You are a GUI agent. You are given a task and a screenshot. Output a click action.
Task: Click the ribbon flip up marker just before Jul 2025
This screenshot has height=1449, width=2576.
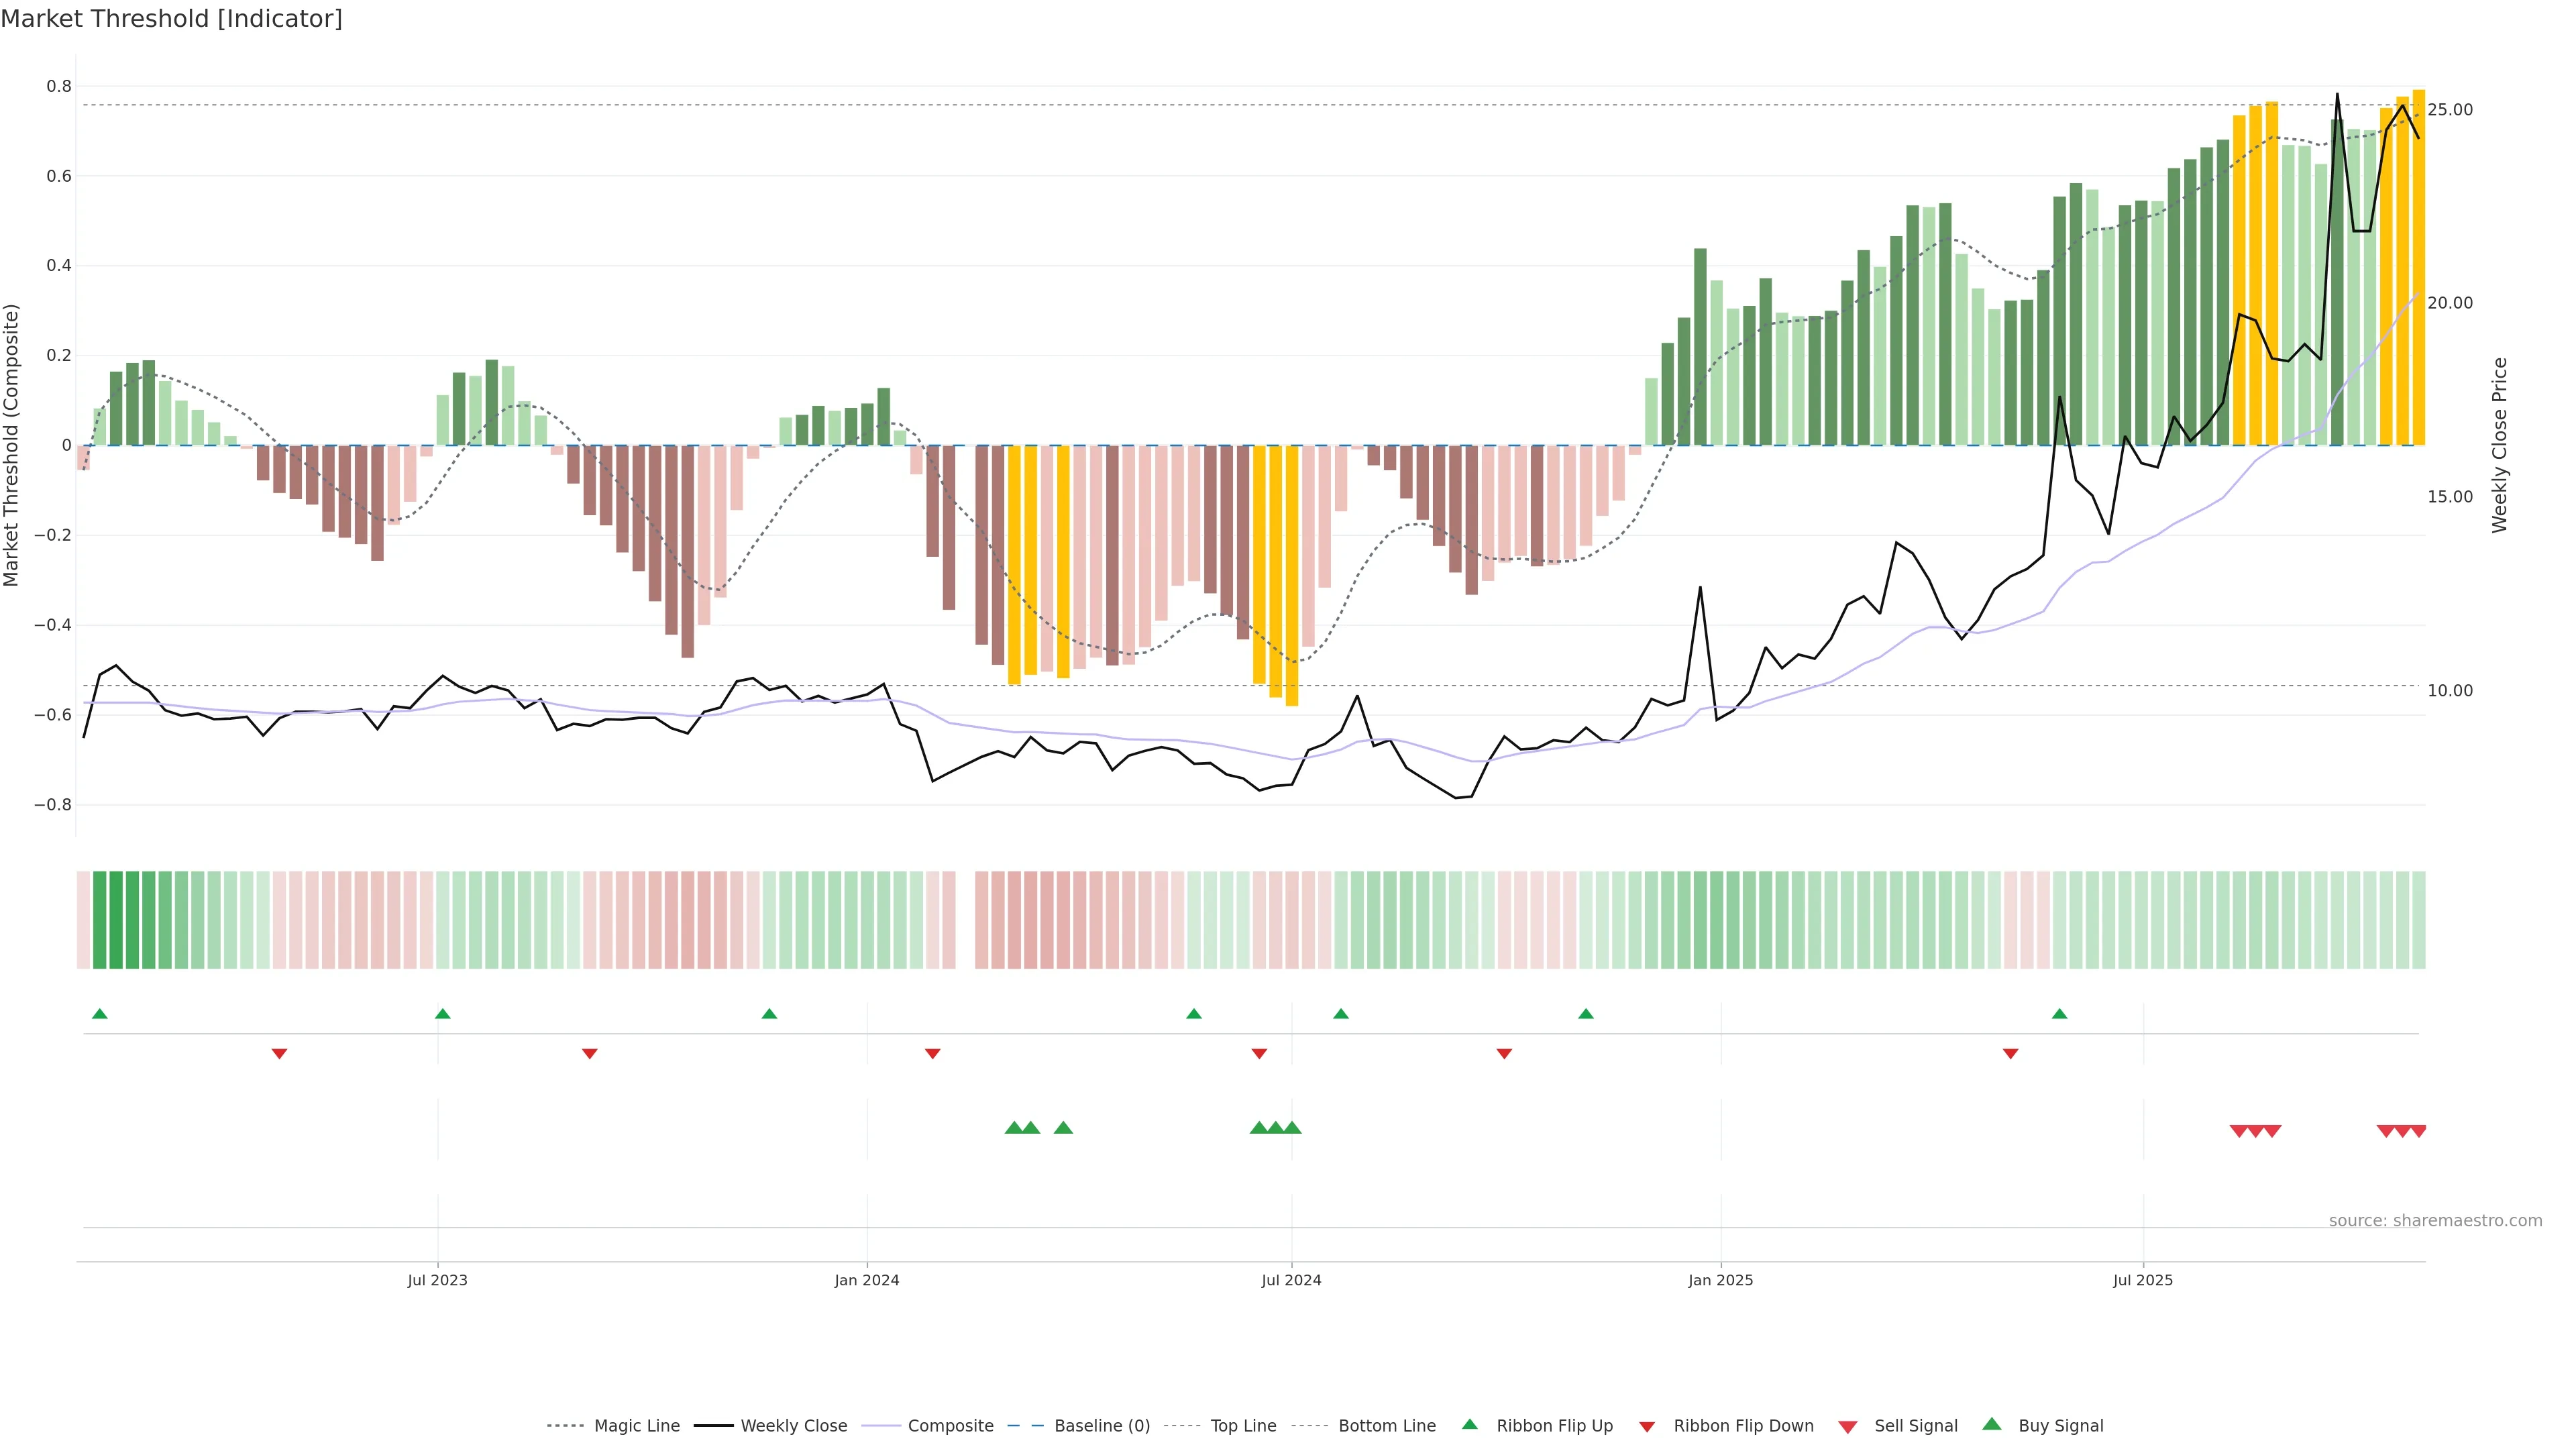pyautogui.click(x=2059, y=1014)
